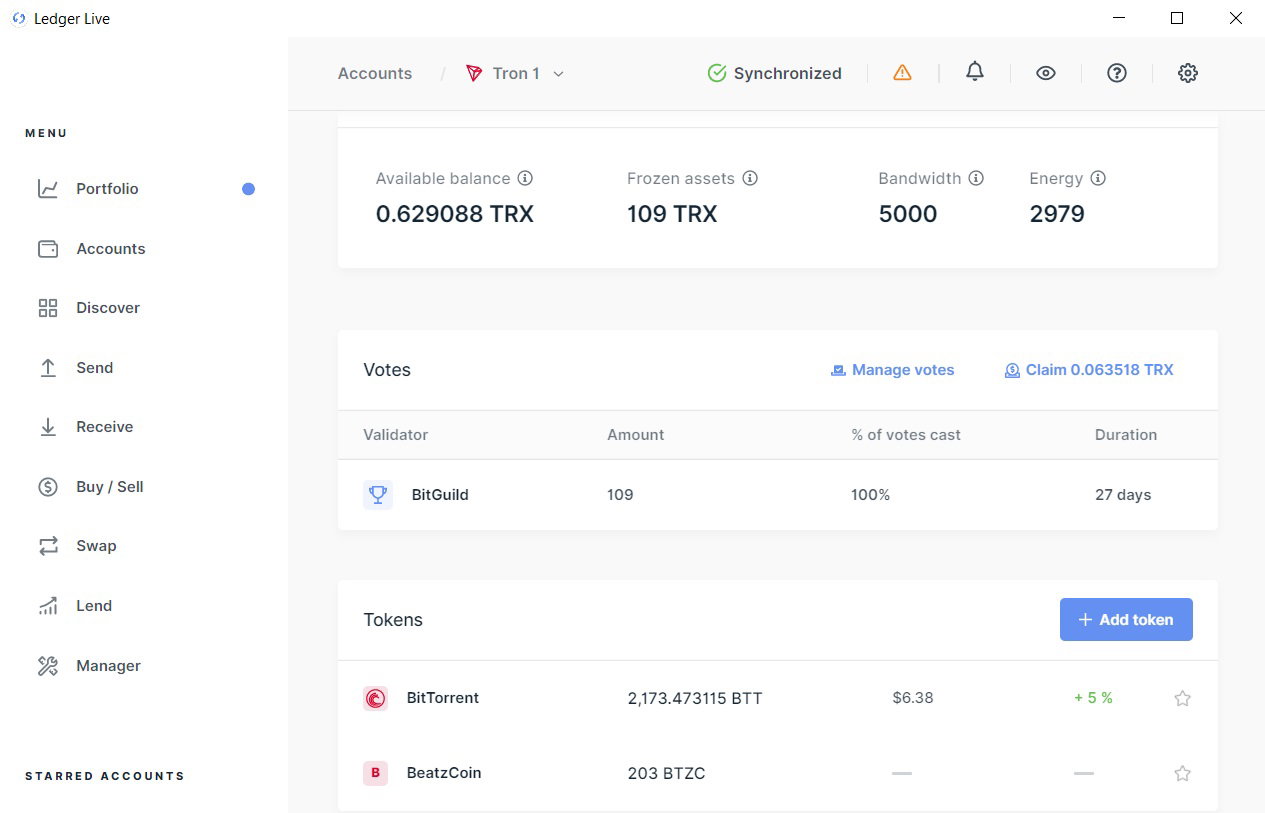Click the 109 TRX frozen assets value
Screen dimensions: 1265x813
[x=672, y=214]
